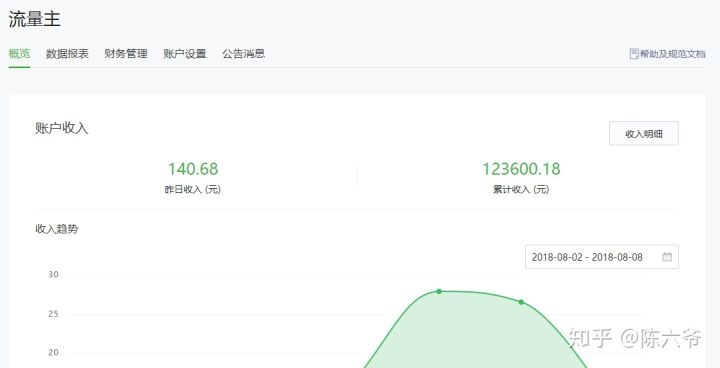Select the 123600.18 cumulative income value
Viewport: 720px width, 368px height.
click(521, 169)
